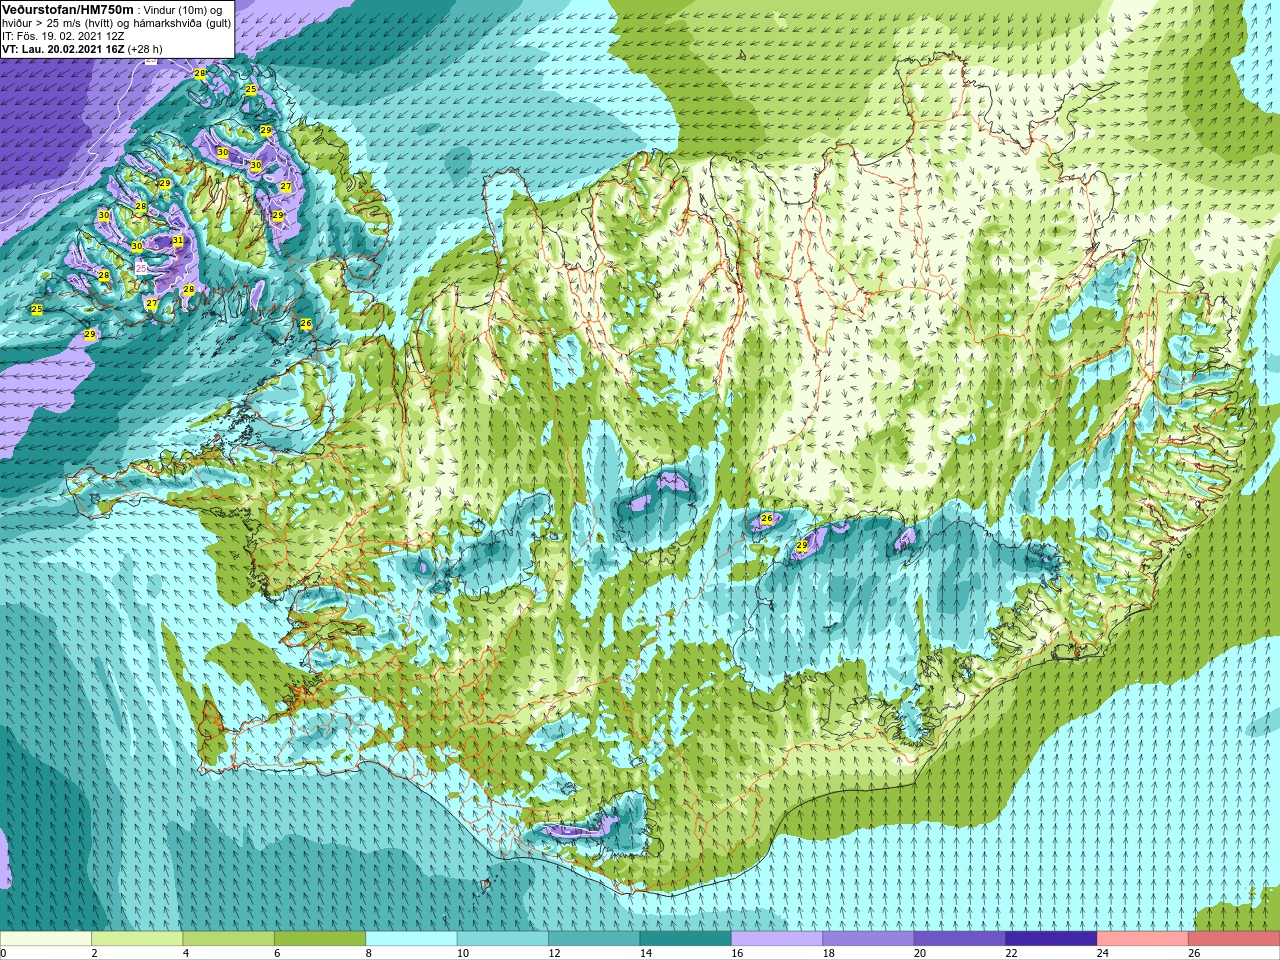Image resolution: width=1280 pixels, height=960 pixels.
Task: Pick the 20–22 m/s violet legend swatch
Action: 960,939
